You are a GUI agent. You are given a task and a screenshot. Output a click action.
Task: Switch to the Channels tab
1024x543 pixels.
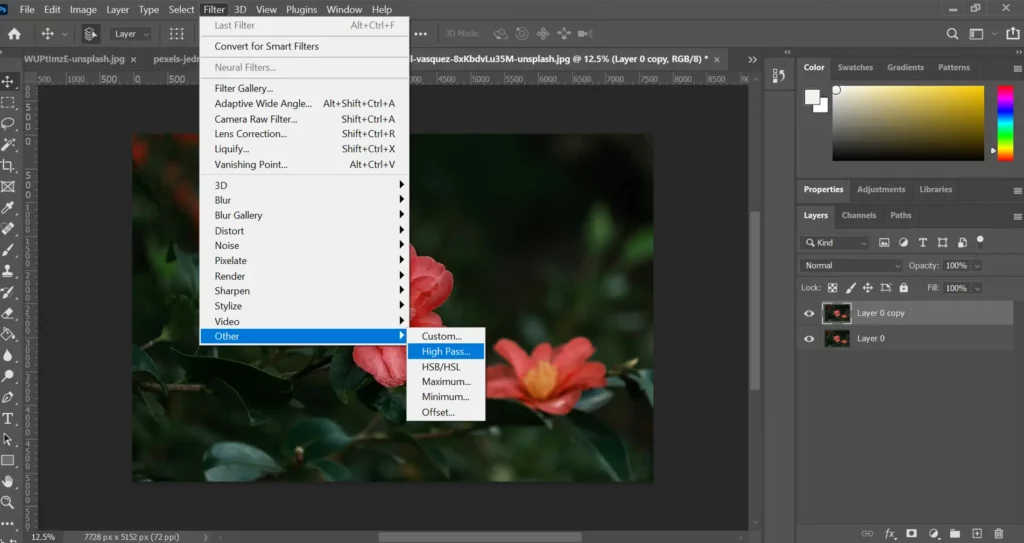859,216
